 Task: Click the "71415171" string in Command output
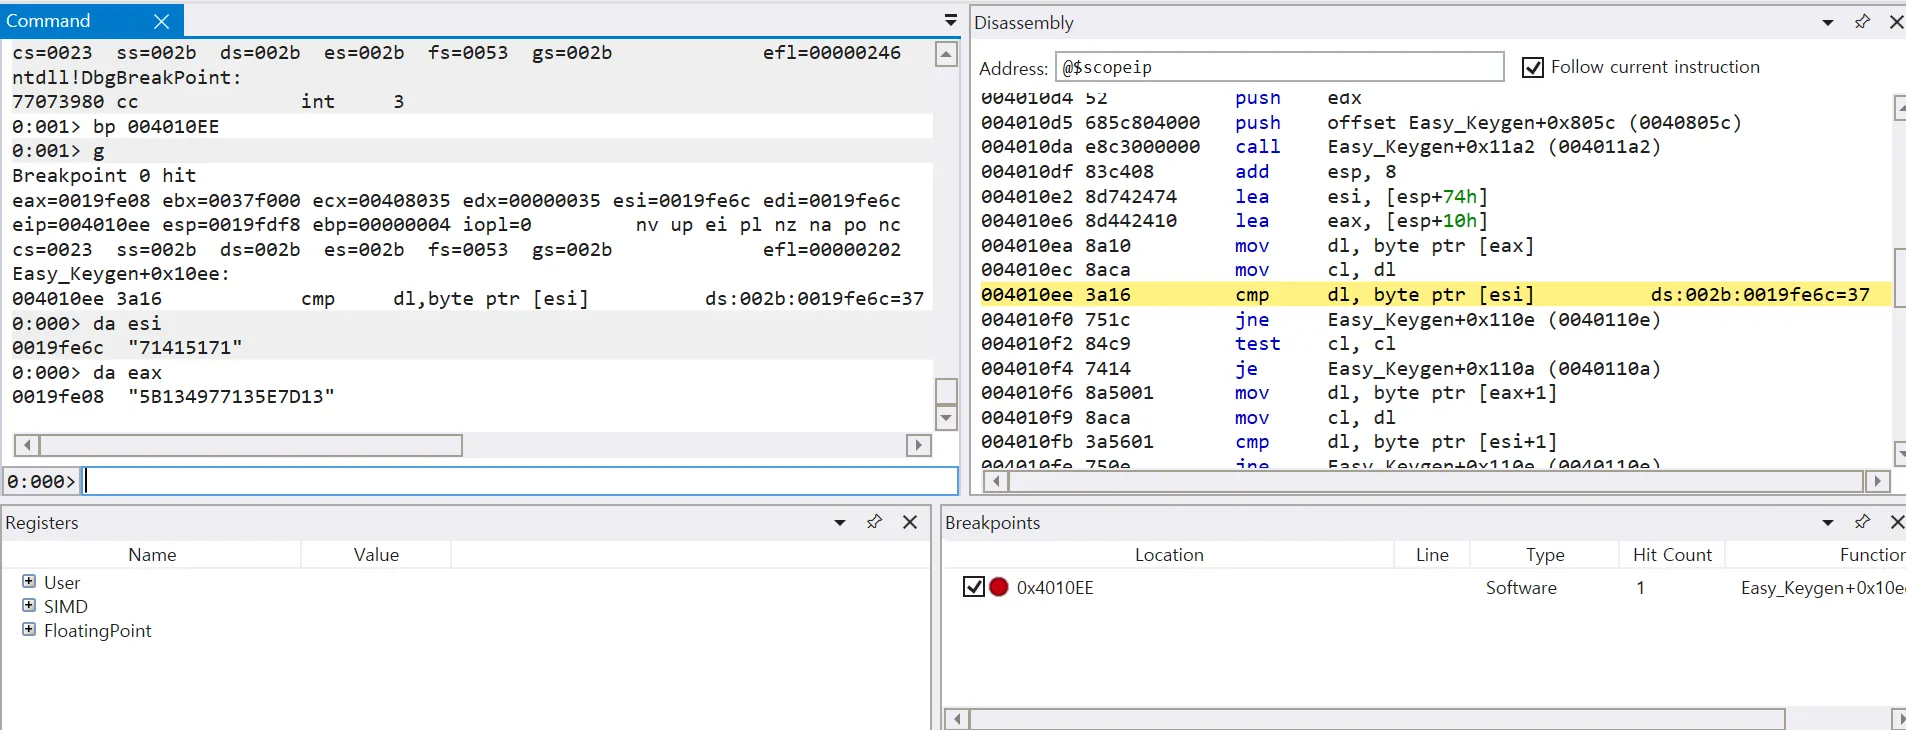pos(185,348)
